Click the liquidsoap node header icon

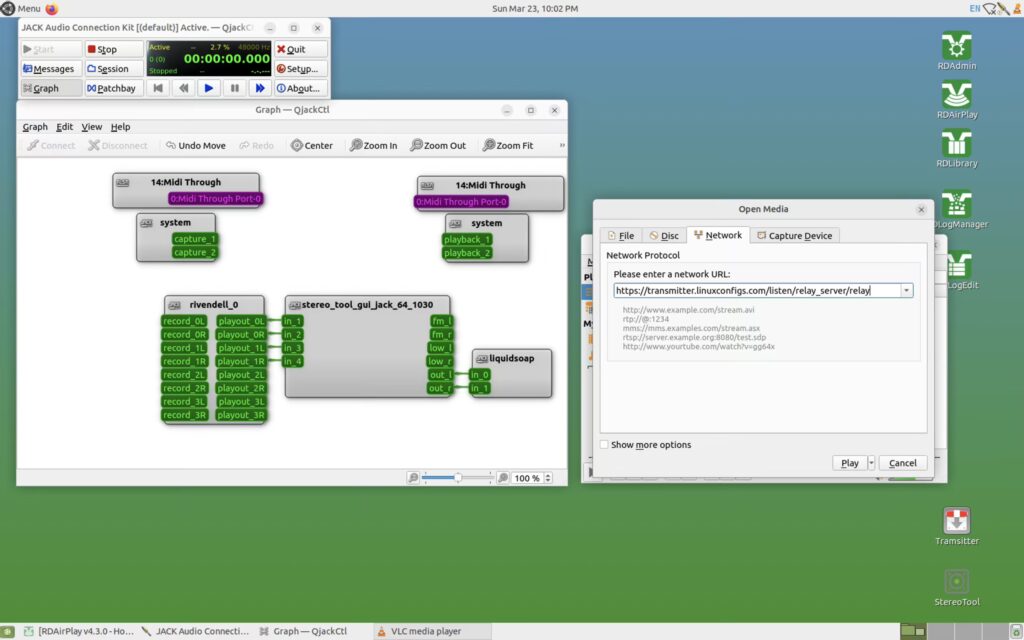tap(482, 359)
